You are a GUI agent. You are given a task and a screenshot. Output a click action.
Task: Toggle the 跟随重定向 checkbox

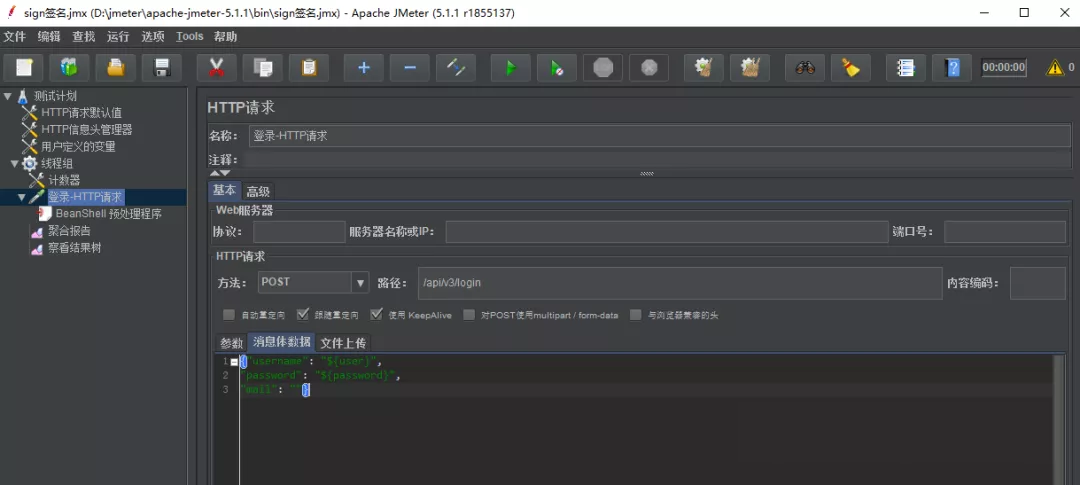[302, 315]
